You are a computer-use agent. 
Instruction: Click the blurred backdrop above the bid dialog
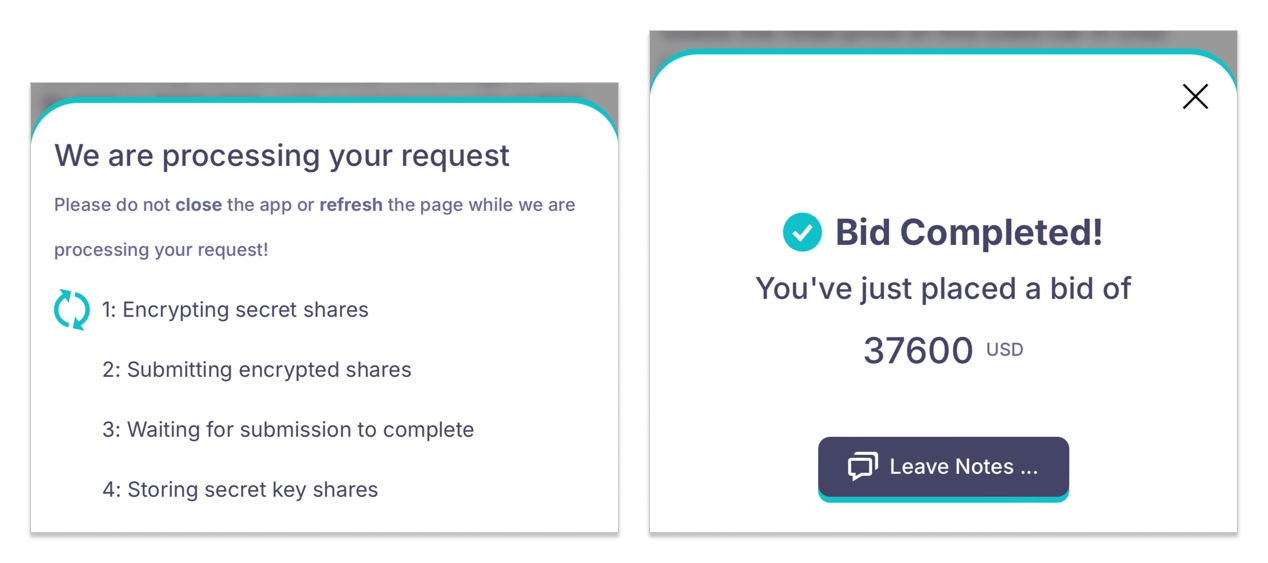tap(943, 38)
